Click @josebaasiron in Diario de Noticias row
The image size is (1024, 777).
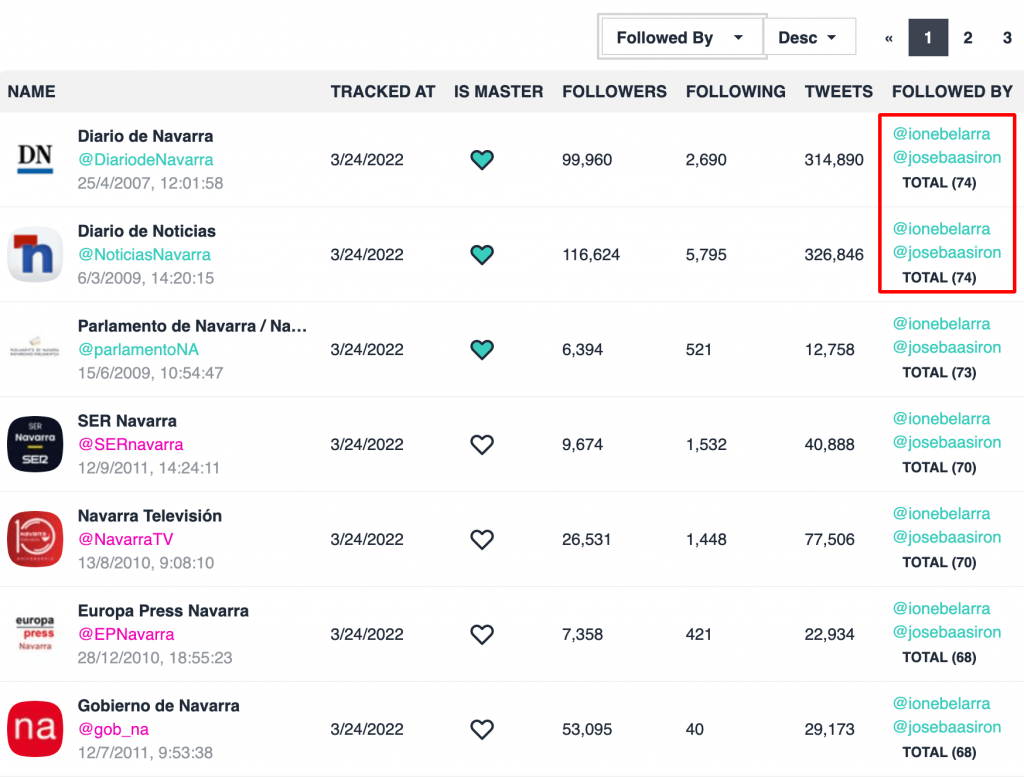tap(947, 252)
